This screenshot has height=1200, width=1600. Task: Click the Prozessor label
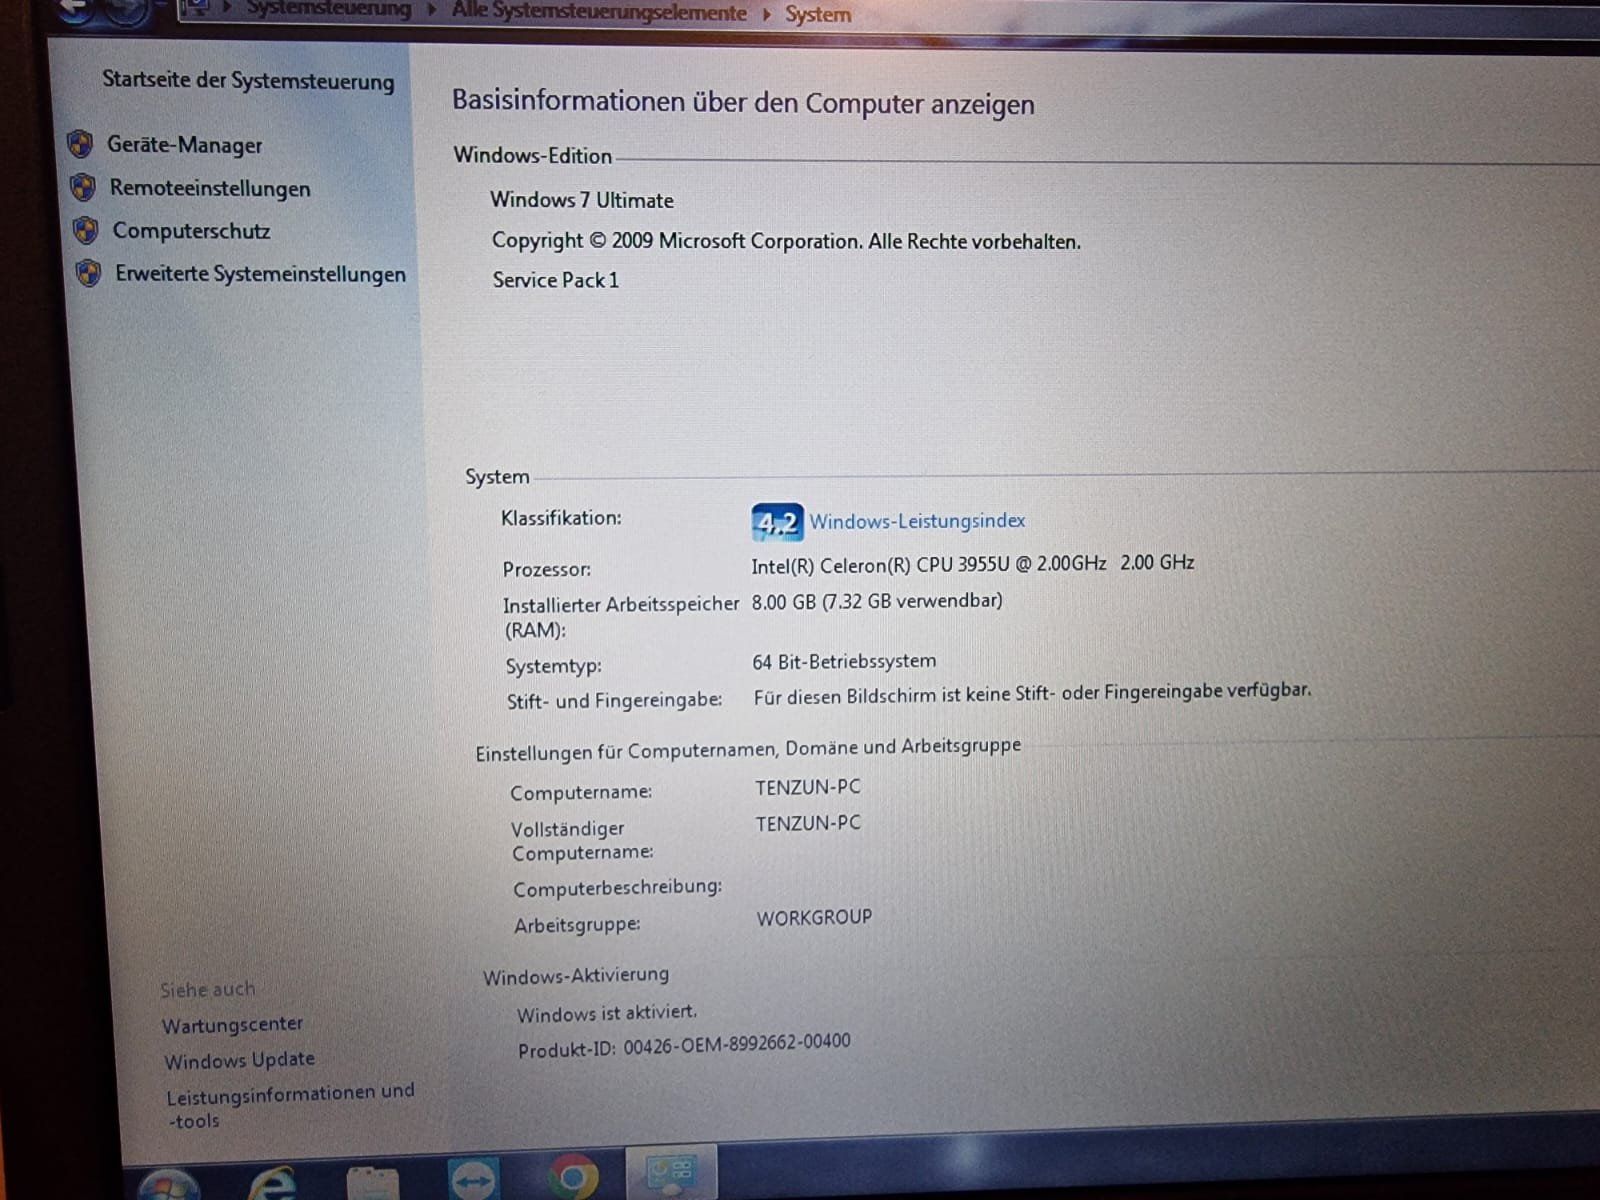pos(547,569)
